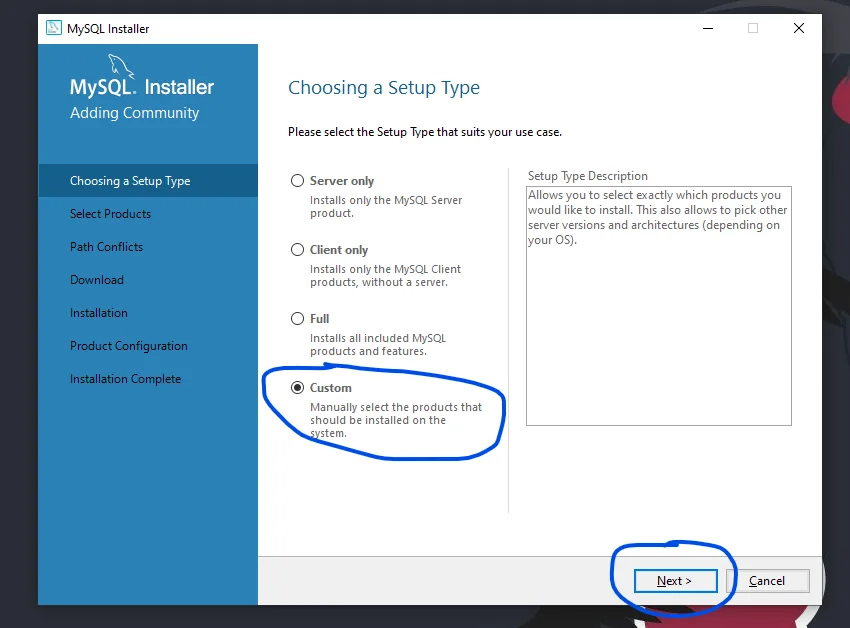Select the Custom setup type radio button

(297, 388)
